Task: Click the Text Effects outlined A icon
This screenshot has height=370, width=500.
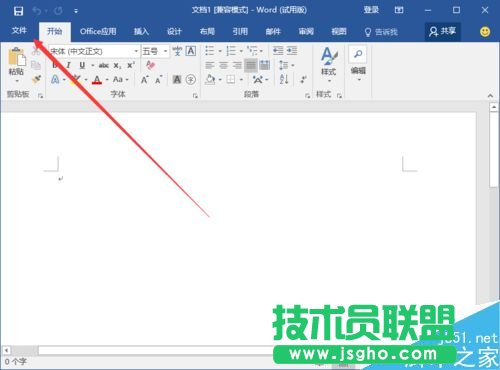Action: point(55,79)
